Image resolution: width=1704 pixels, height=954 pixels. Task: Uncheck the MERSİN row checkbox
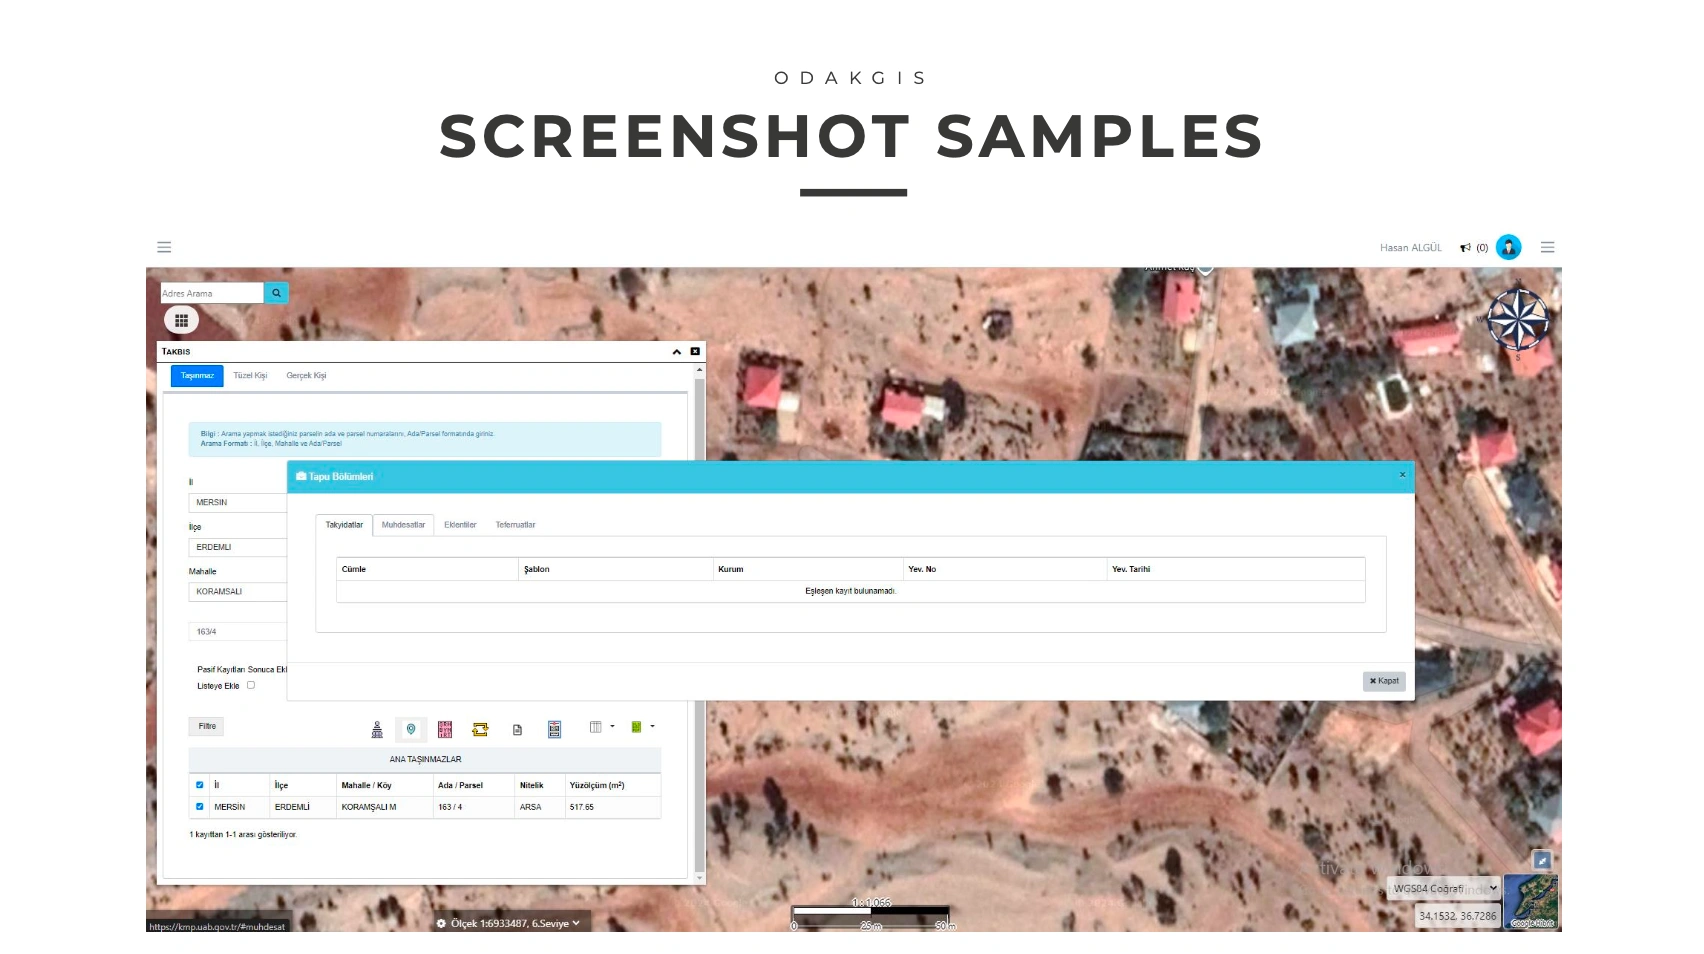[x=200, y=807]
